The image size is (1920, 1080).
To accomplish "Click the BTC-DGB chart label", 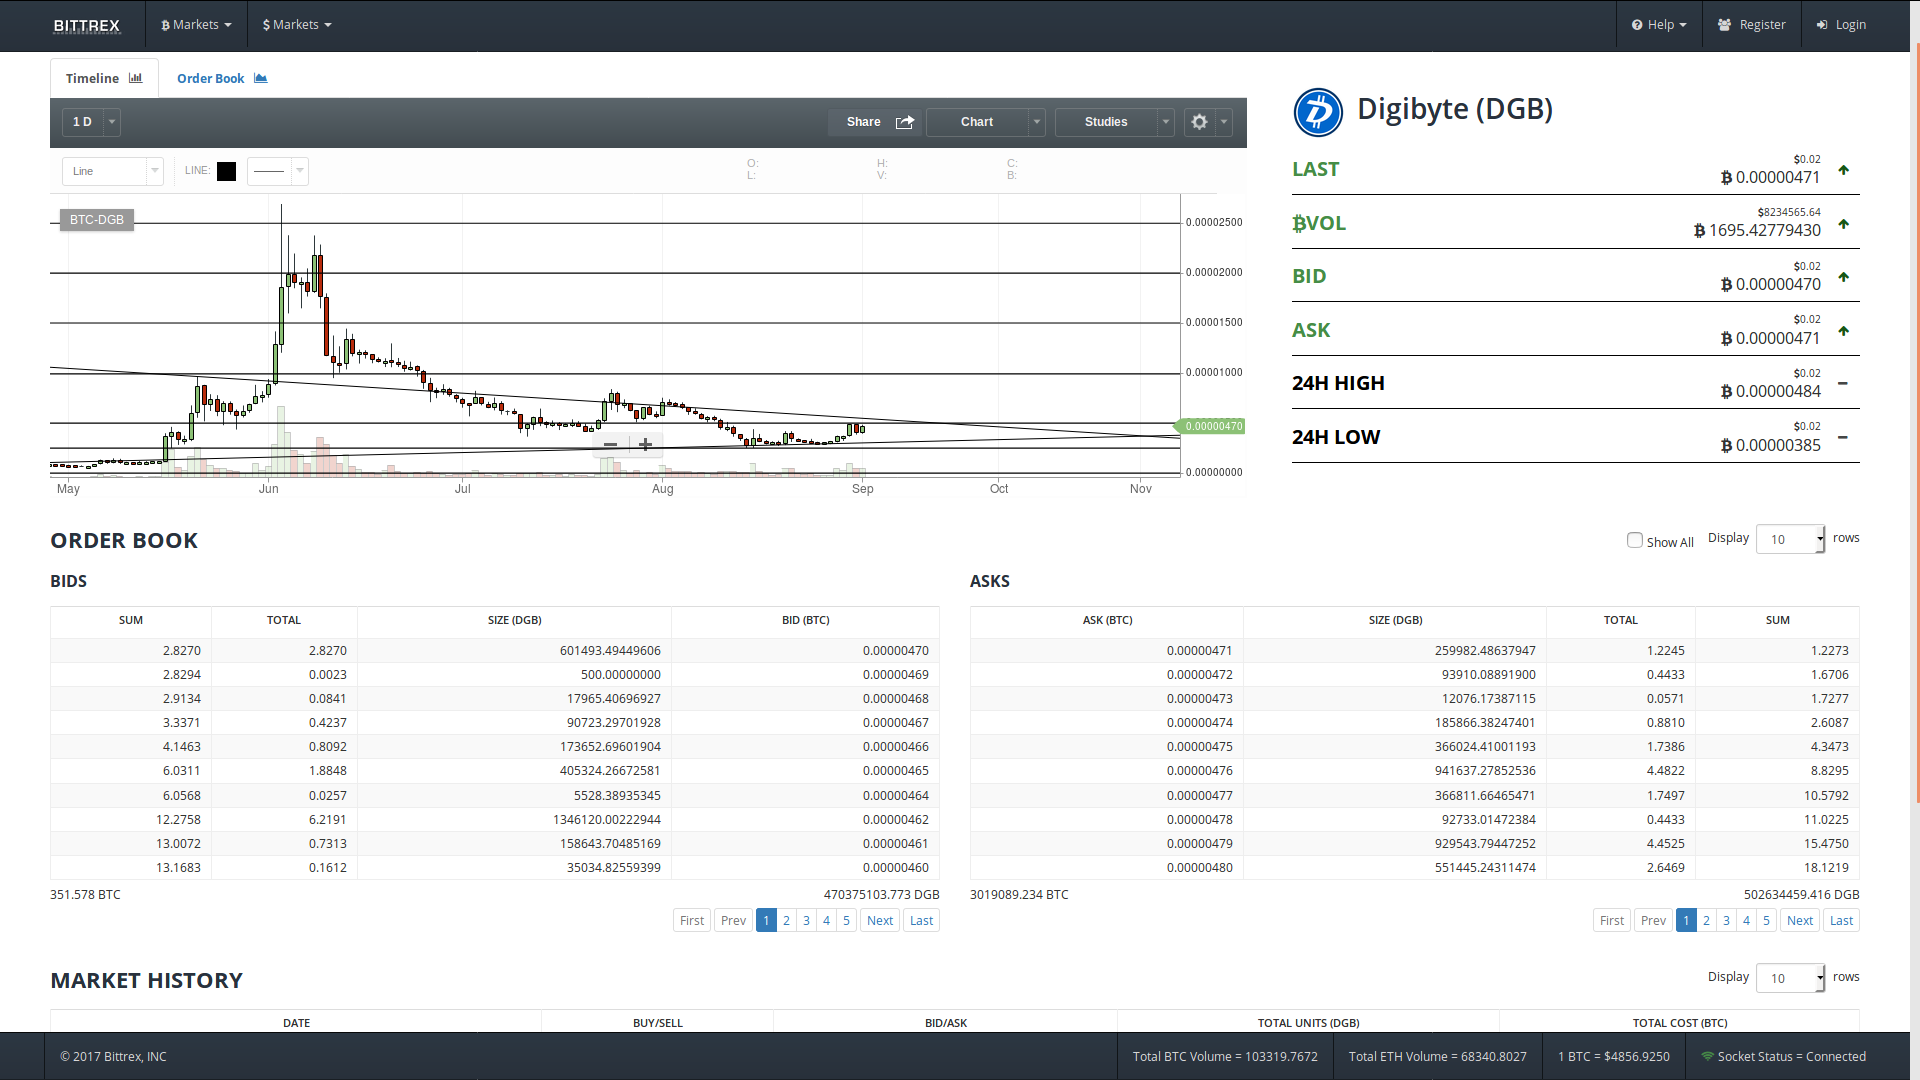I will pos(97,220).
